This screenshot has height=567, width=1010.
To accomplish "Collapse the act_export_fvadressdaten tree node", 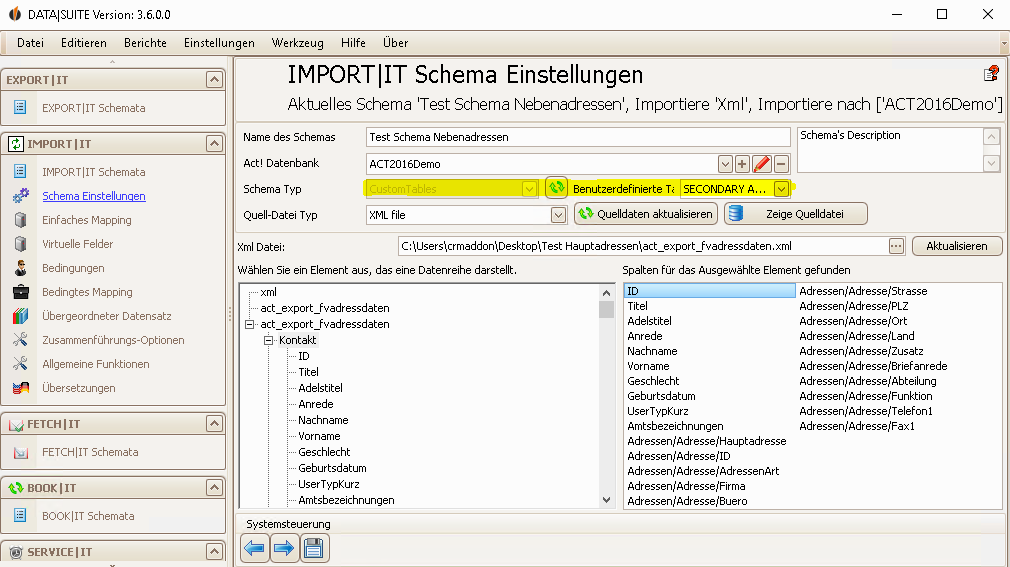I will (250, 324).
